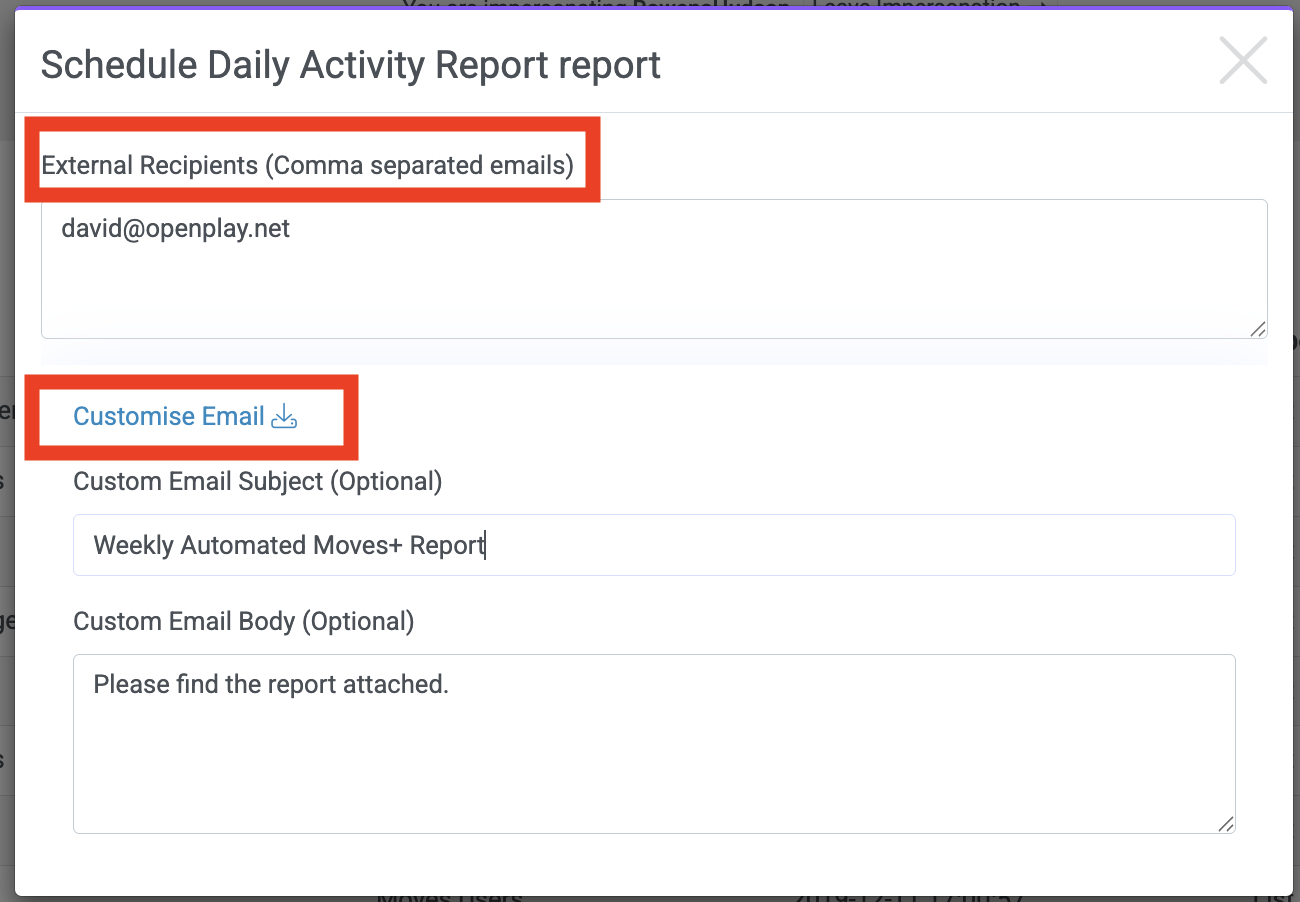Click the Custom Email Body resize handle

1226,824
